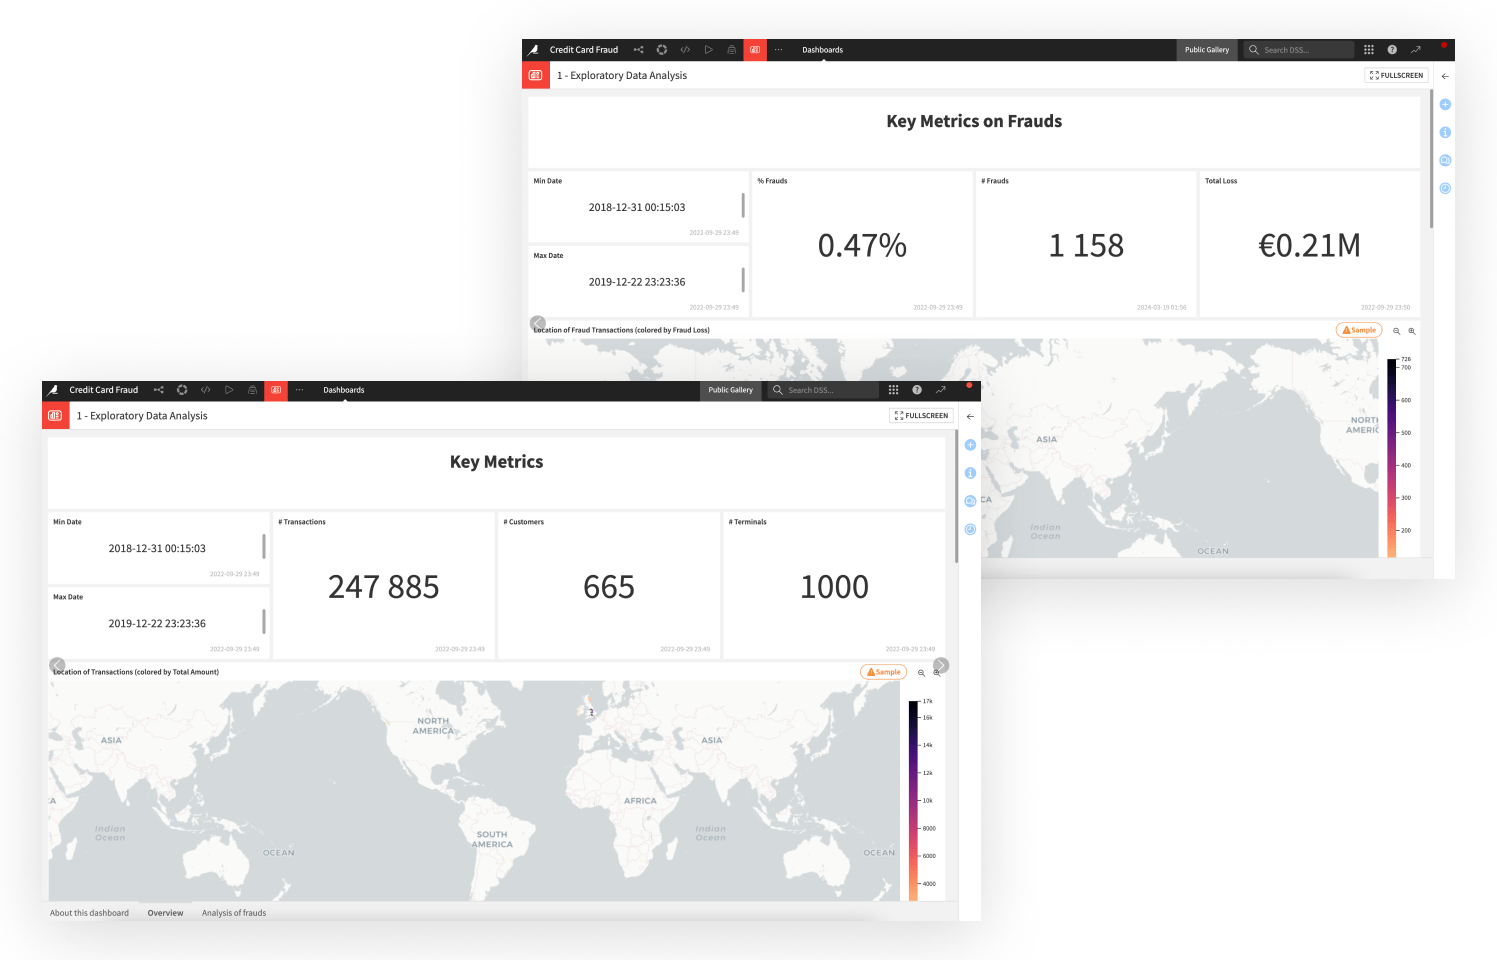Viewport: 1497px width, 960px height.
Task: Open the timeline clock icon in the back Key Metrics on Frauds window sidebar
Action: click(1445, 188)
